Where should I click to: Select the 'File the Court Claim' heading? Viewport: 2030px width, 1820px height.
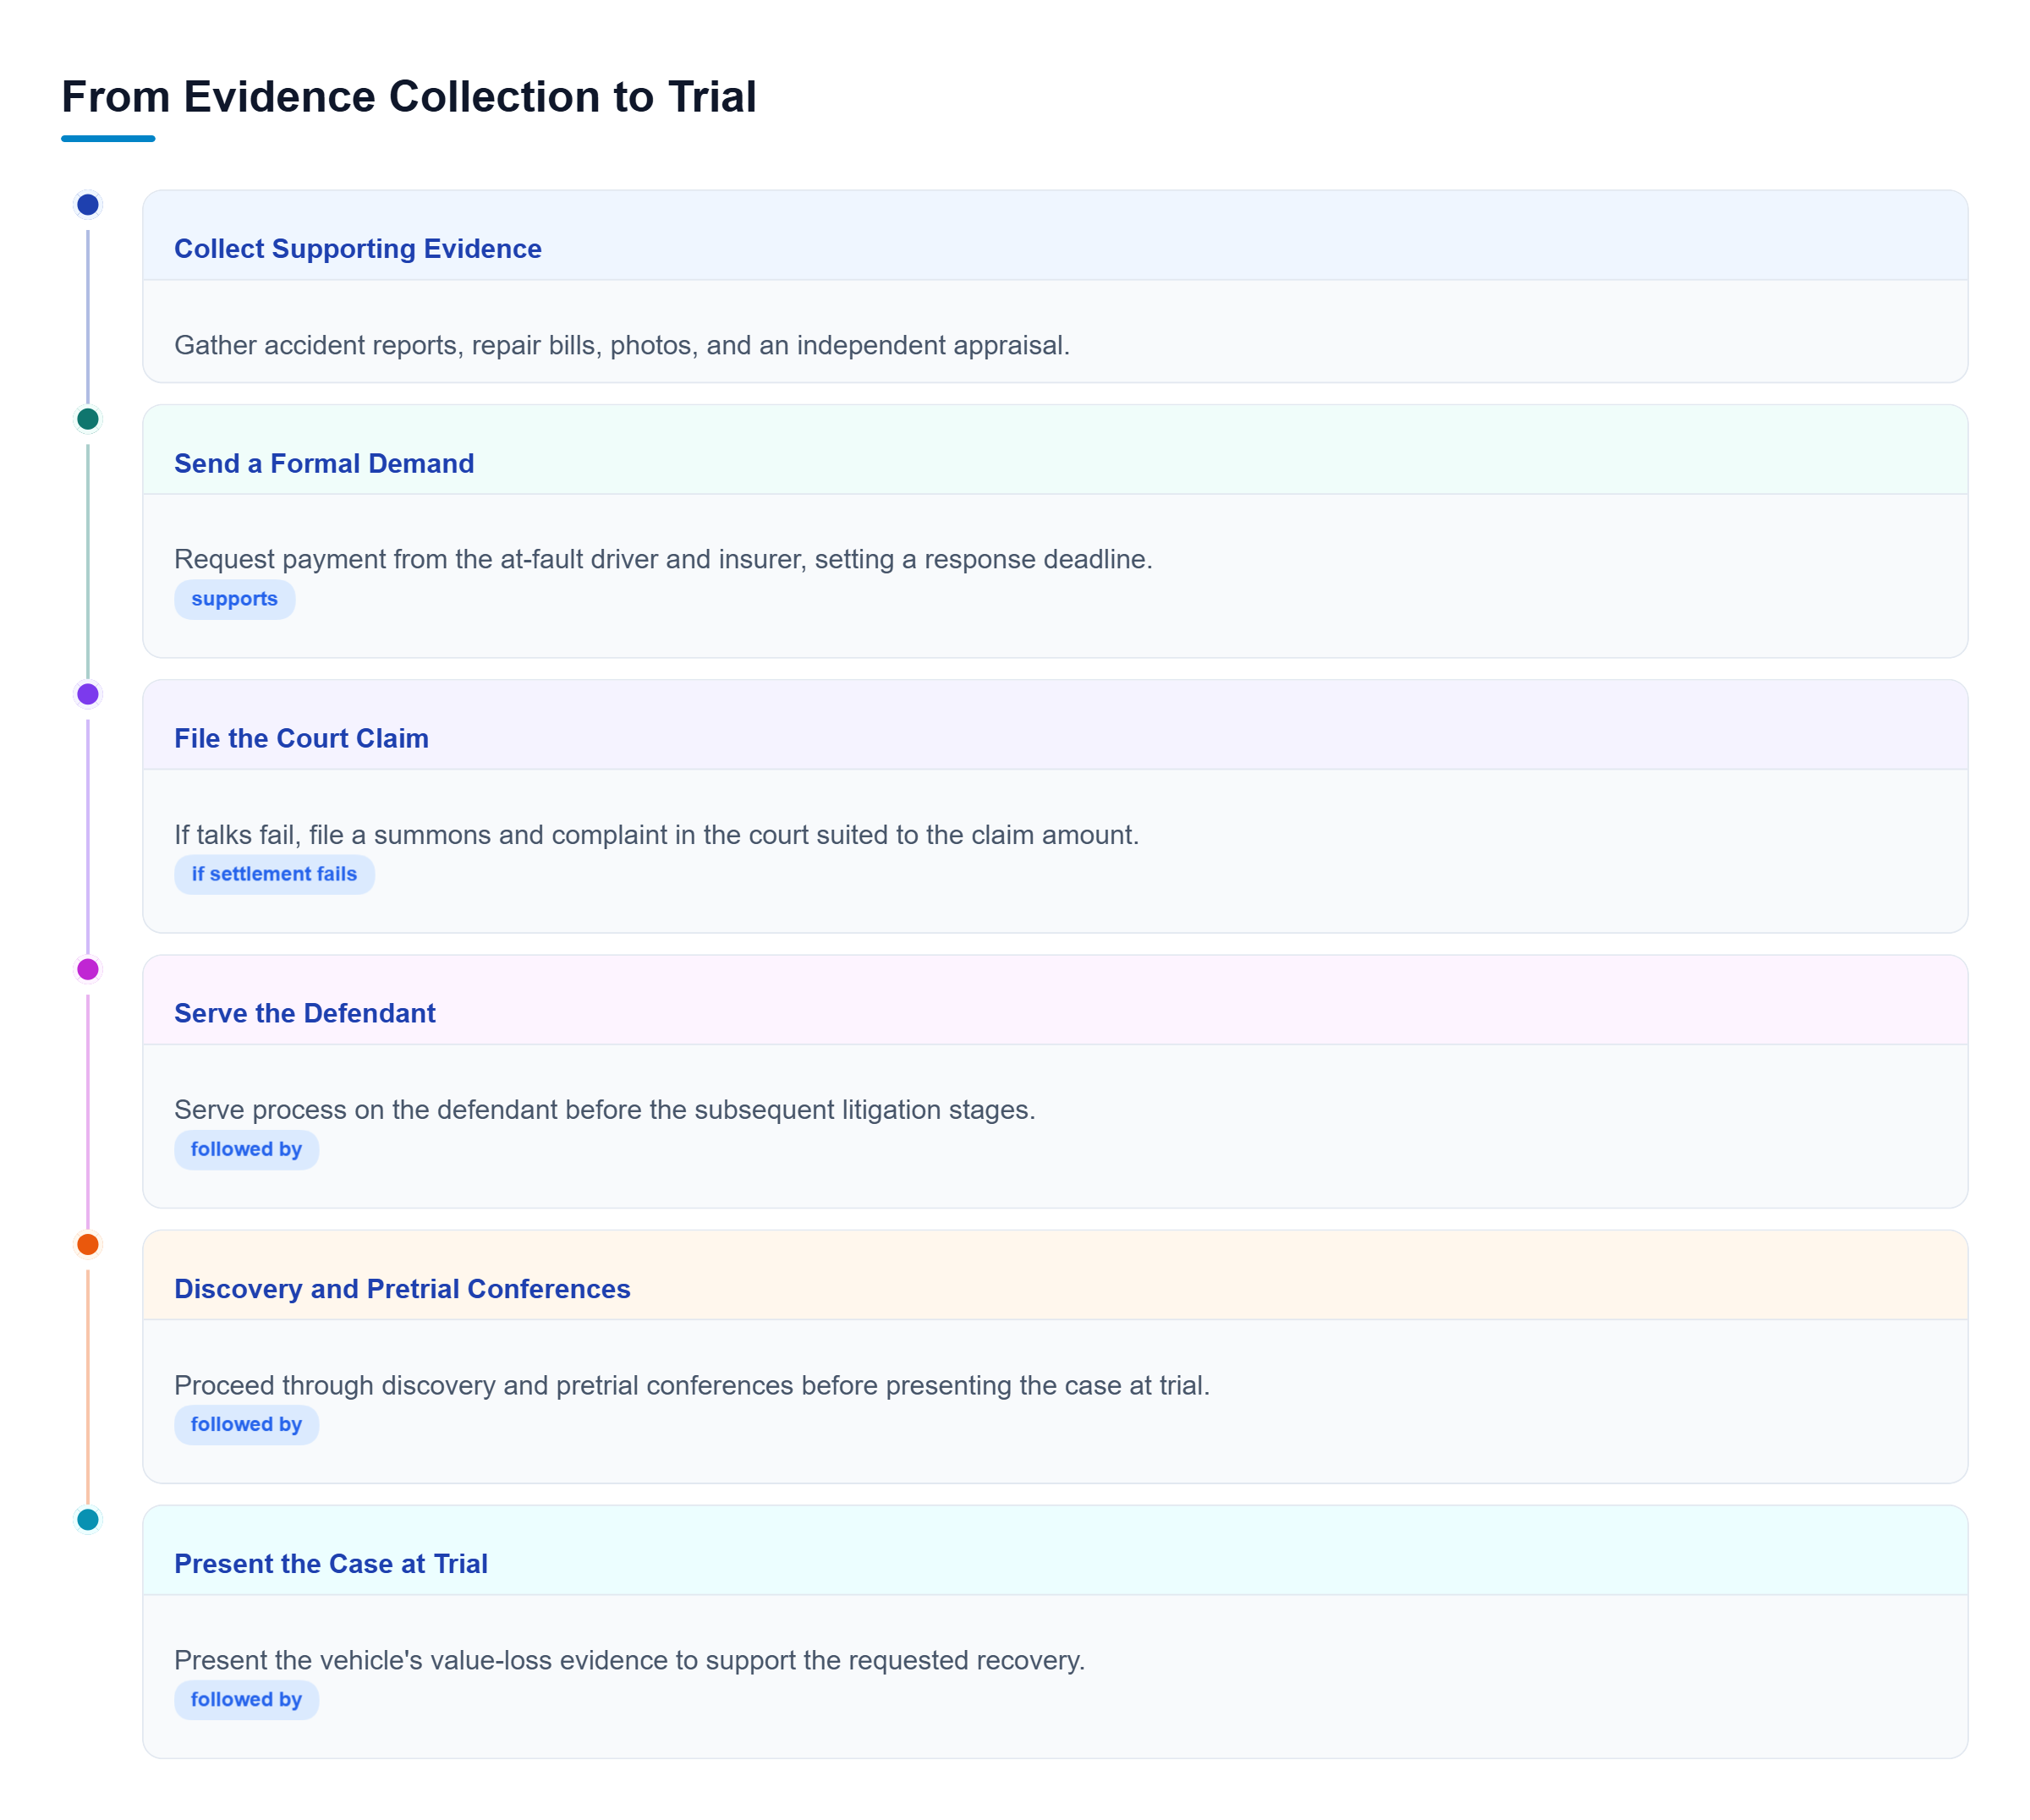pyautogui.click(x=301, y=739)
